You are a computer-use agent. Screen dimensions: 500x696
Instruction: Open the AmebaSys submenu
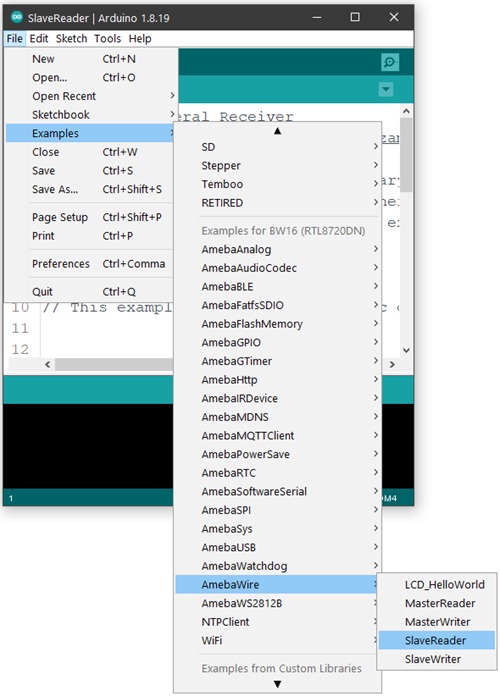[278, 529]
